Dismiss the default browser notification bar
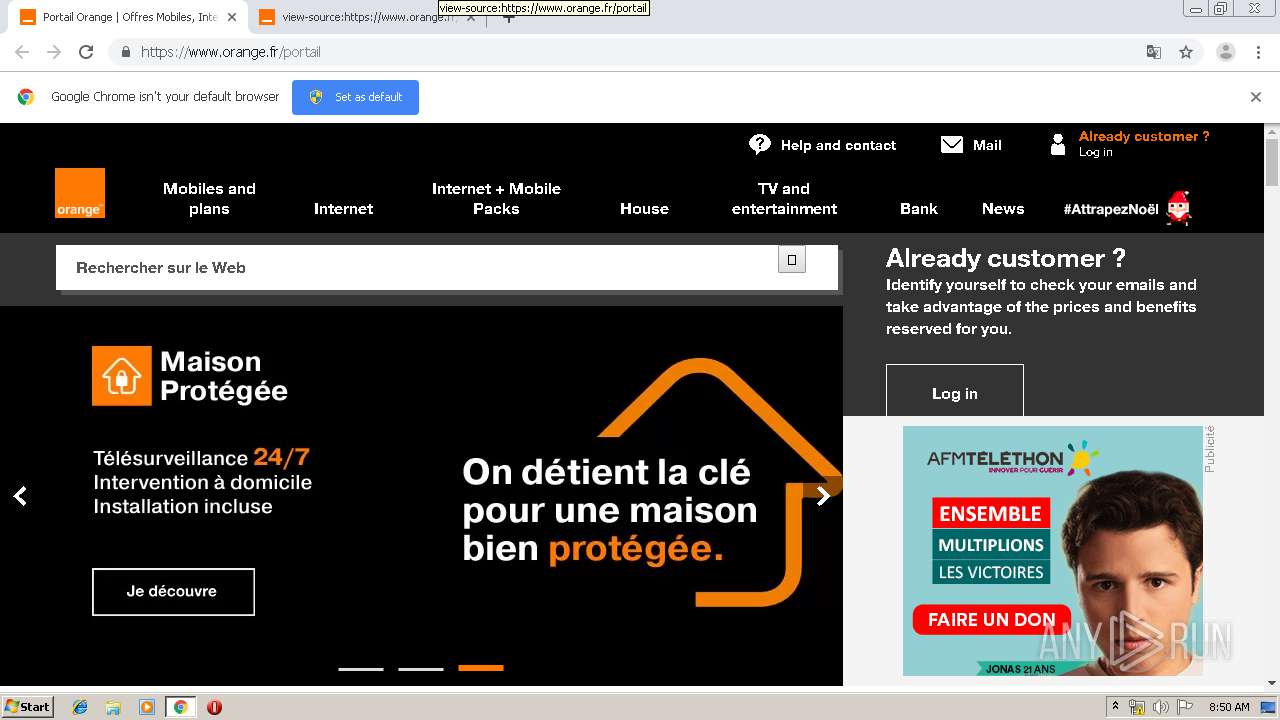 click(x=1256, y=97)
